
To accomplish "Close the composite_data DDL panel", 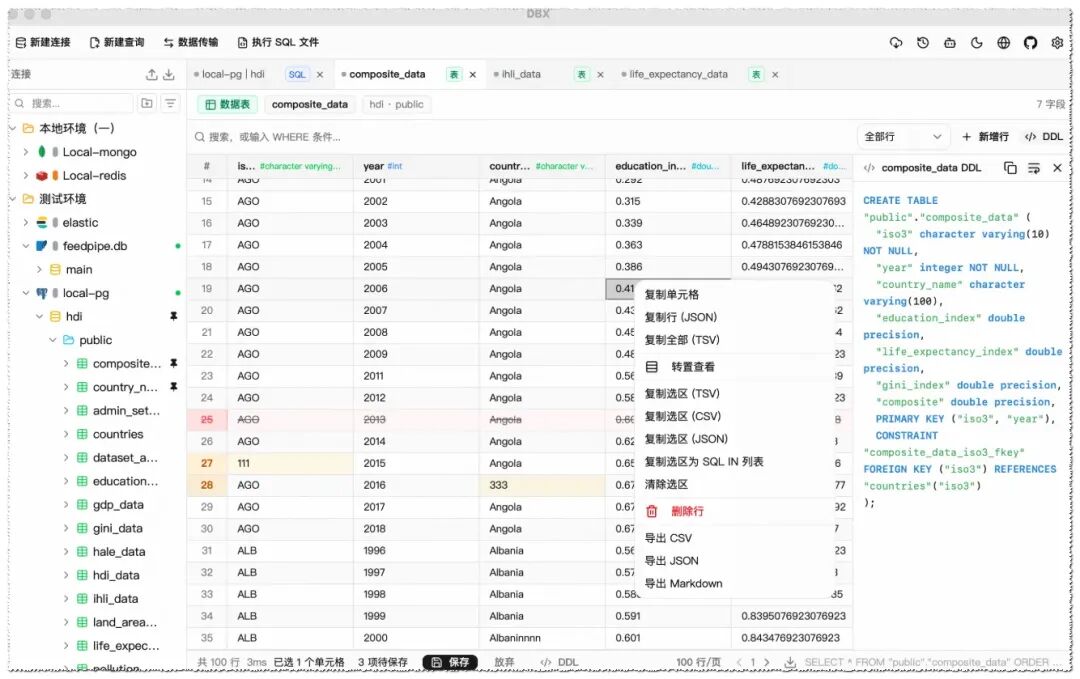I will (x=1057, y=168).
